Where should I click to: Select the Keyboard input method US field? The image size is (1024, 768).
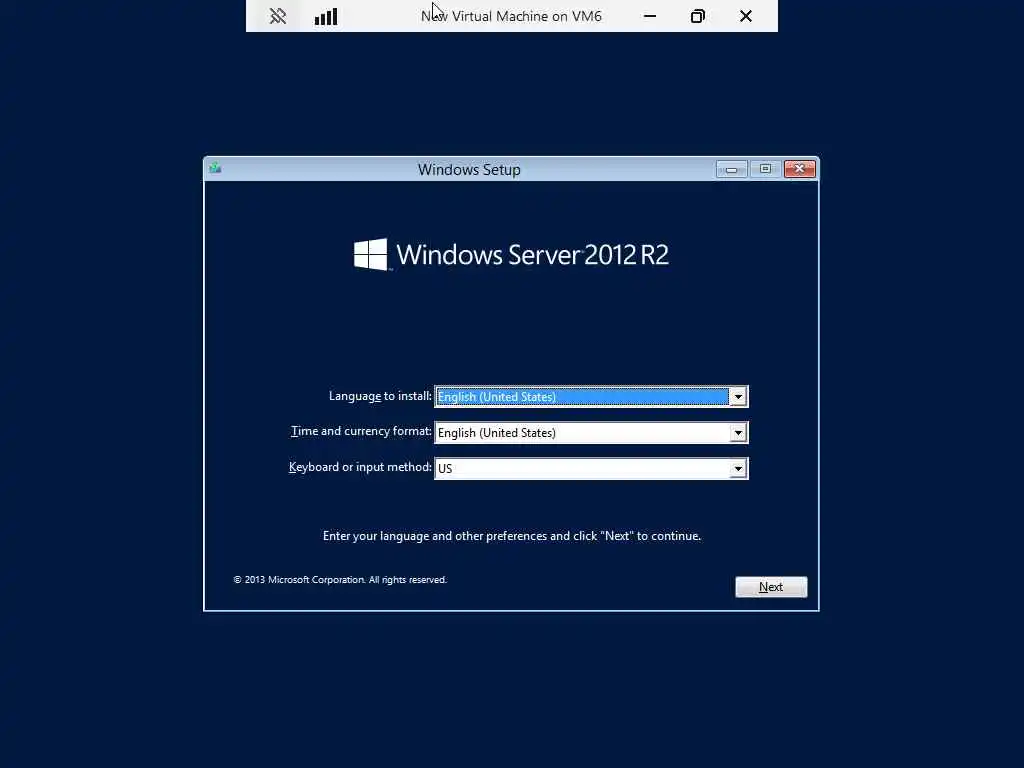[x=591, y=468]
